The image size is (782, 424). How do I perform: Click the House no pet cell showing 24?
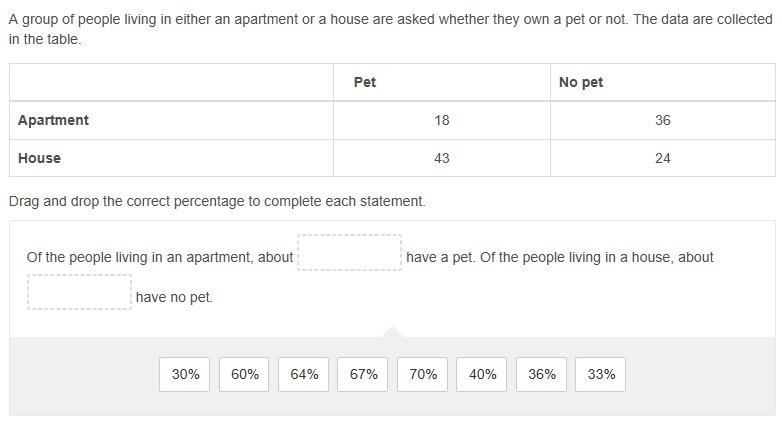663,158
